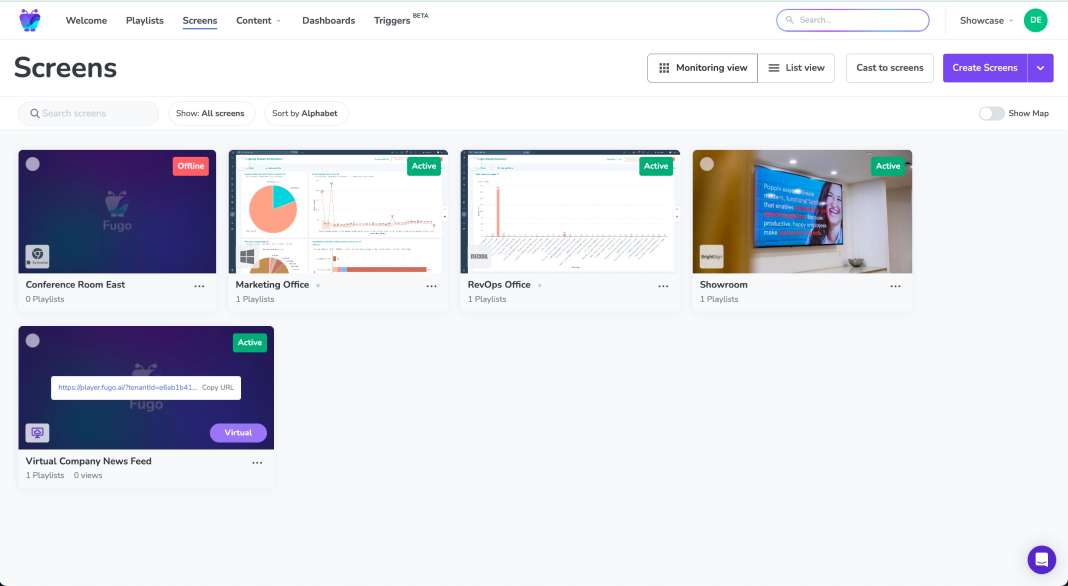Click Copy URL on Virtual Company News Feed
Viewport: 1068px width, 586px height.
tap(217, 388)
